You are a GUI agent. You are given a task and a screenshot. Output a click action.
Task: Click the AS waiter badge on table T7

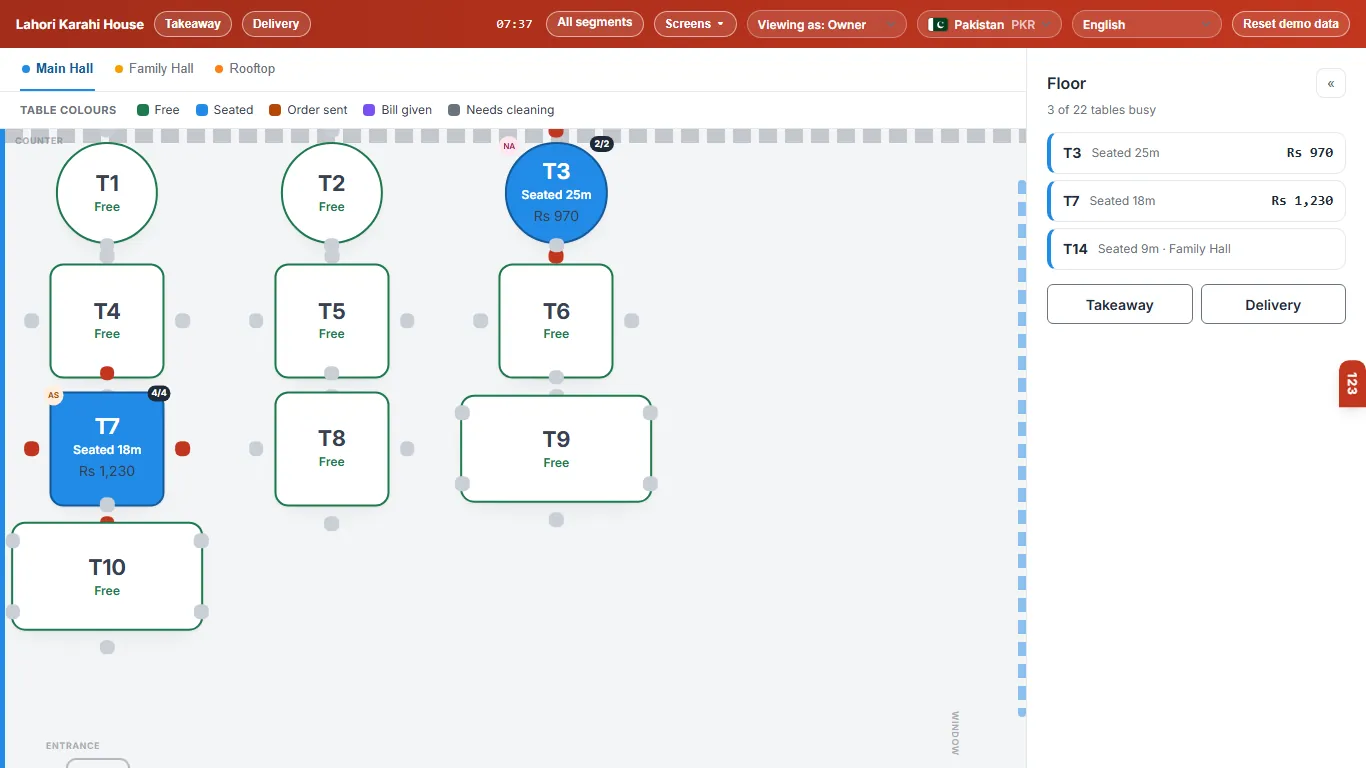click(54, 395)
